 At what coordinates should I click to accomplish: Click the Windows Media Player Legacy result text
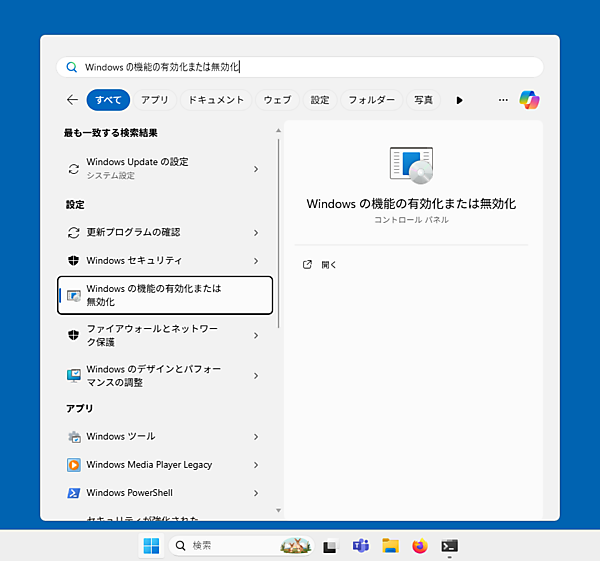(149, 465)
